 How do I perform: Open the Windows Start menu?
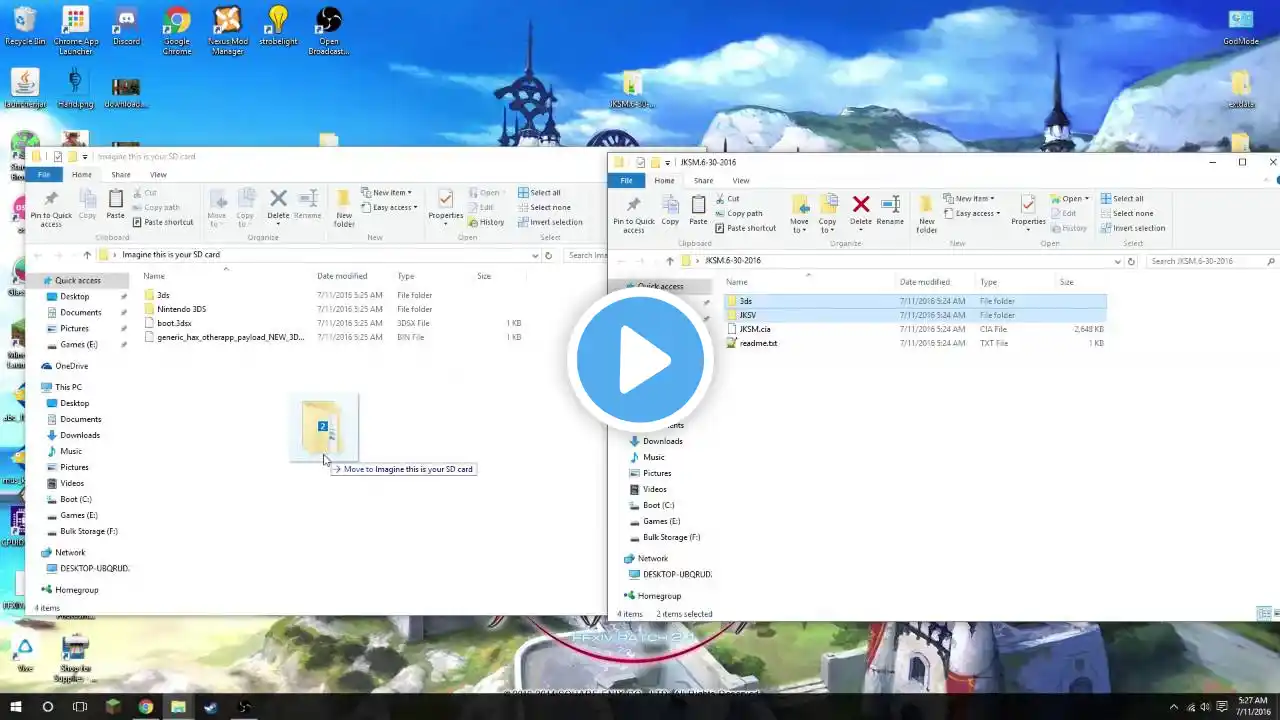(15, 707)
